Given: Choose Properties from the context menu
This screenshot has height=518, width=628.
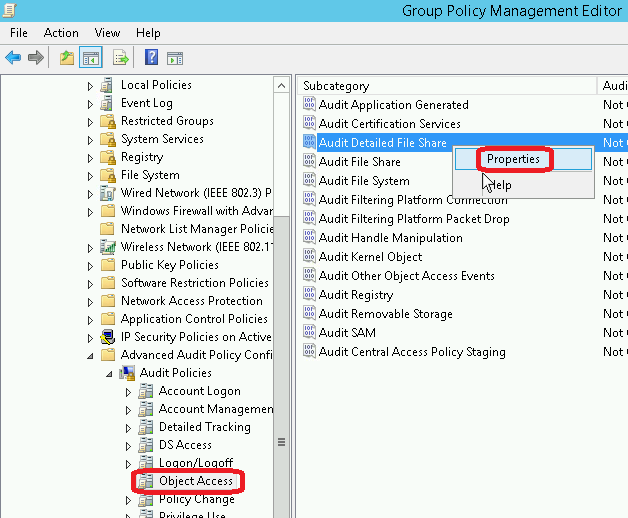Looking at the screenshot, I should pyautogui.click(x=513, y=159).
